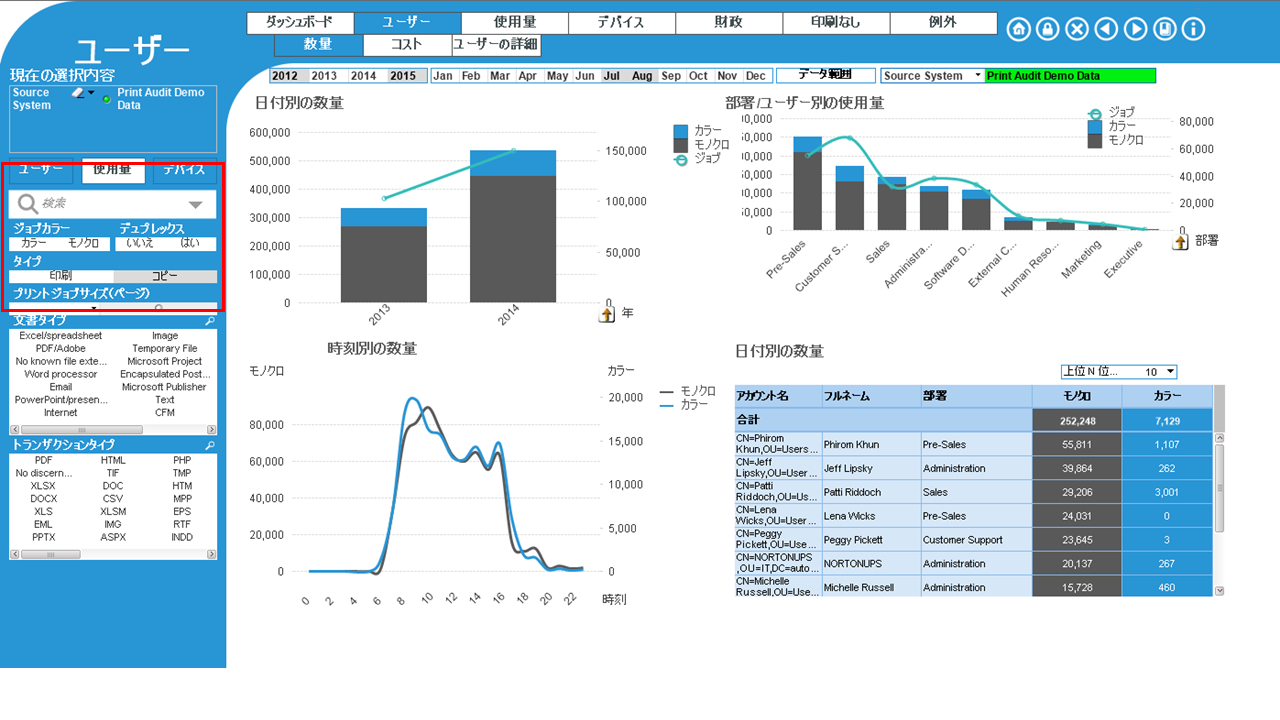Toggle the カラー job color filter

pos(34,244)
